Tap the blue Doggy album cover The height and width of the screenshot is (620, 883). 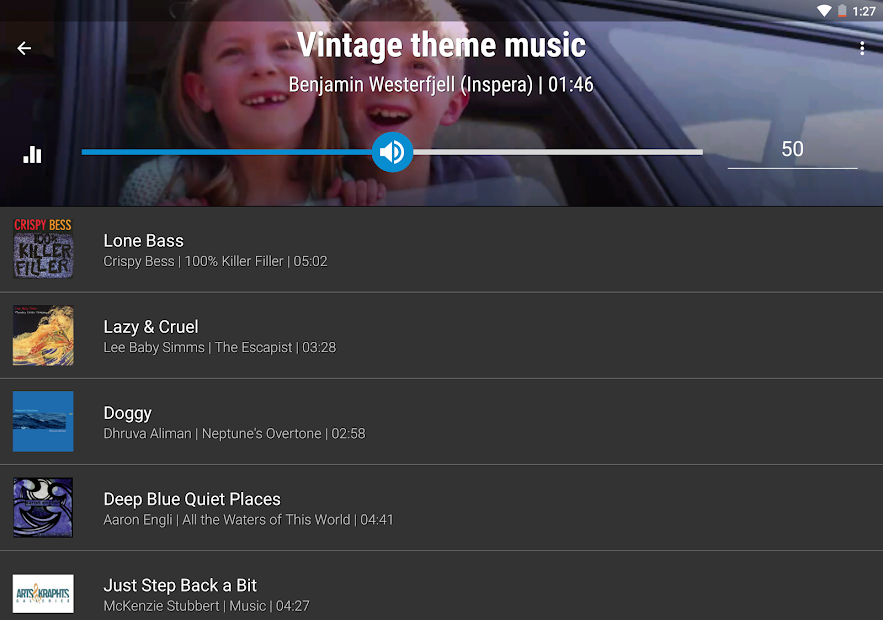pyautogui.click(x=43, y=421)
